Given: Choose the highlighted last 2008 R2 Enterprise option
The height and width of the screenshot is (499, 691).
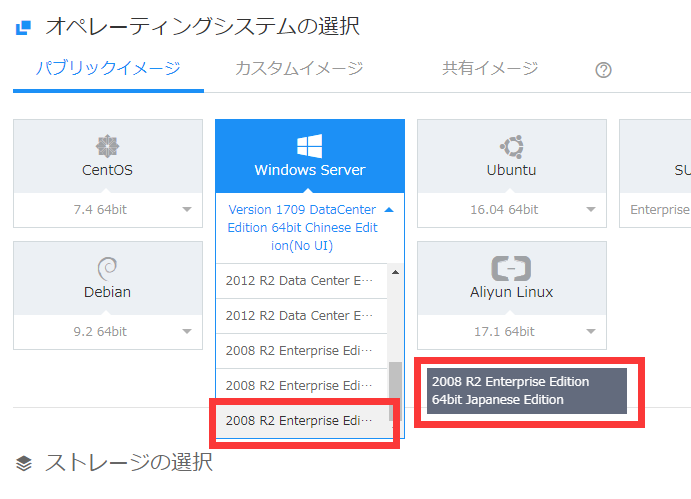Looking at the screenshot, I should pos(301,421).
